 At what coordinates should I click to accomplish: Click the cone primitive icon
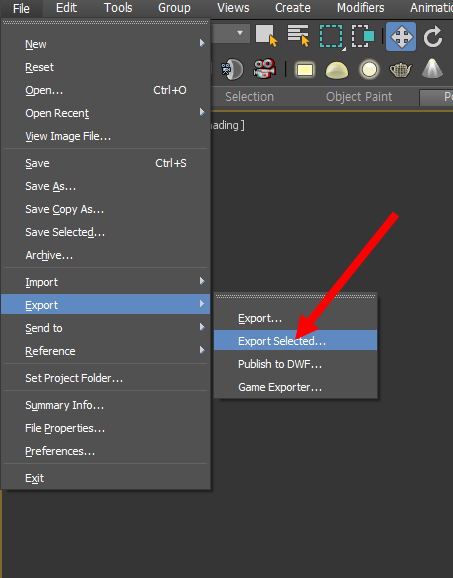pyautogui.click(x=432, y=69)
